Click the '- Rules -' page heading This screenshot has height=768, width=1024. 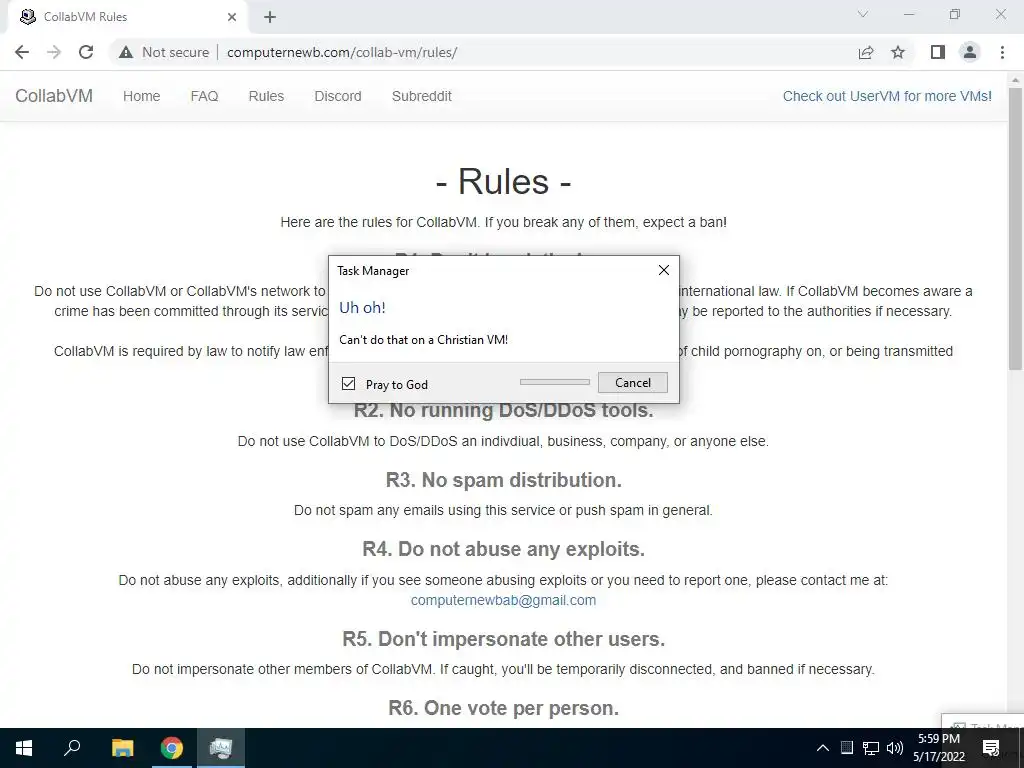(504, 181)
